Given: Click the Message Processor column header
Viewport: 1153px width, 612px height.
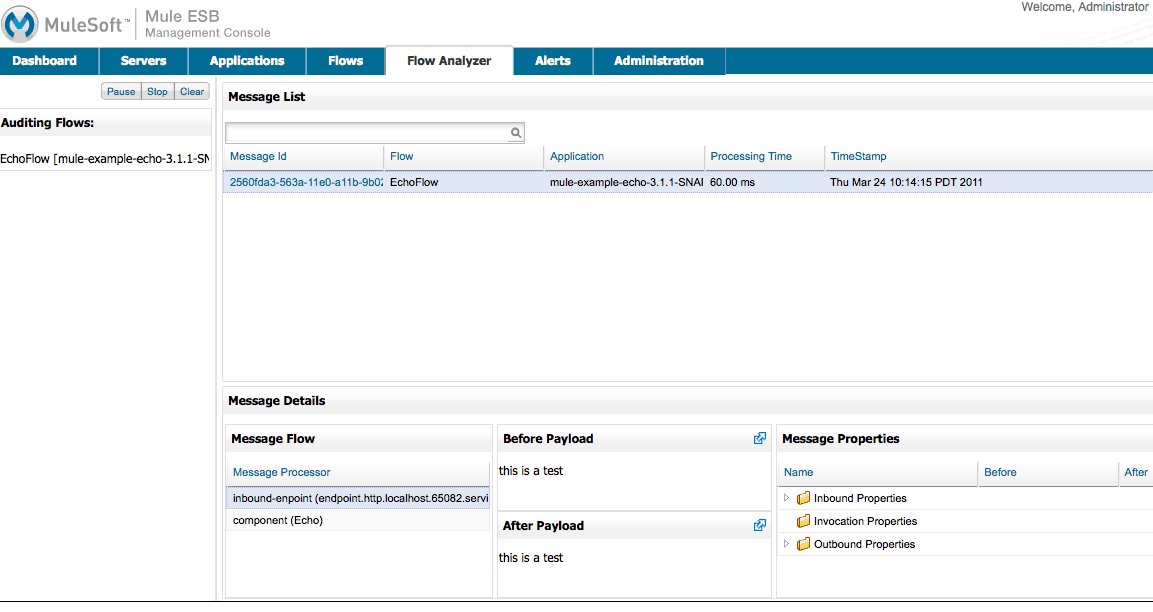Looking at the screenshot, I should point(358,472).
